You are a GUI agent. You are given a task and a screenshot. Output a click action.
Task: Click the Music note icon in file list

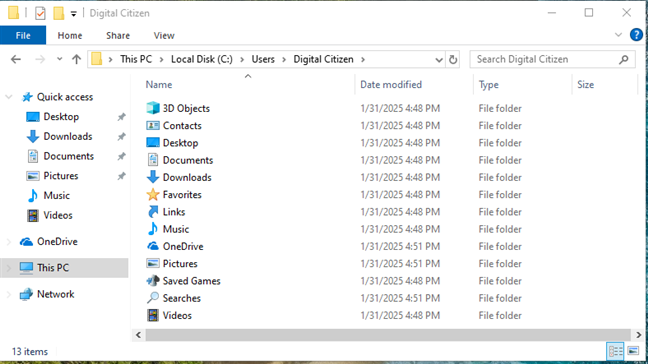(153, 229)
